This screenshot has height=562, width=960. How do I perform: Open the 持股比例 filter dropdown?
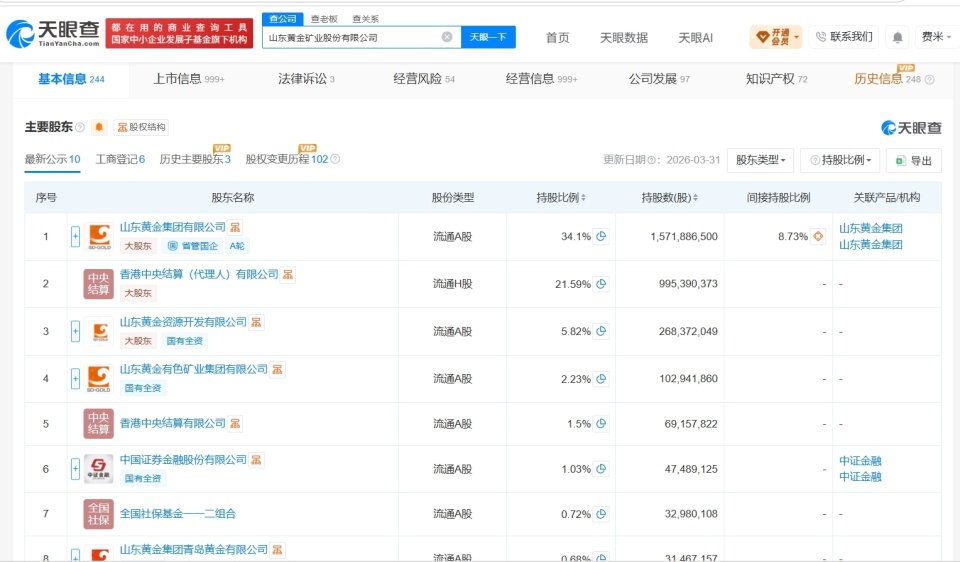click(840, 160)
